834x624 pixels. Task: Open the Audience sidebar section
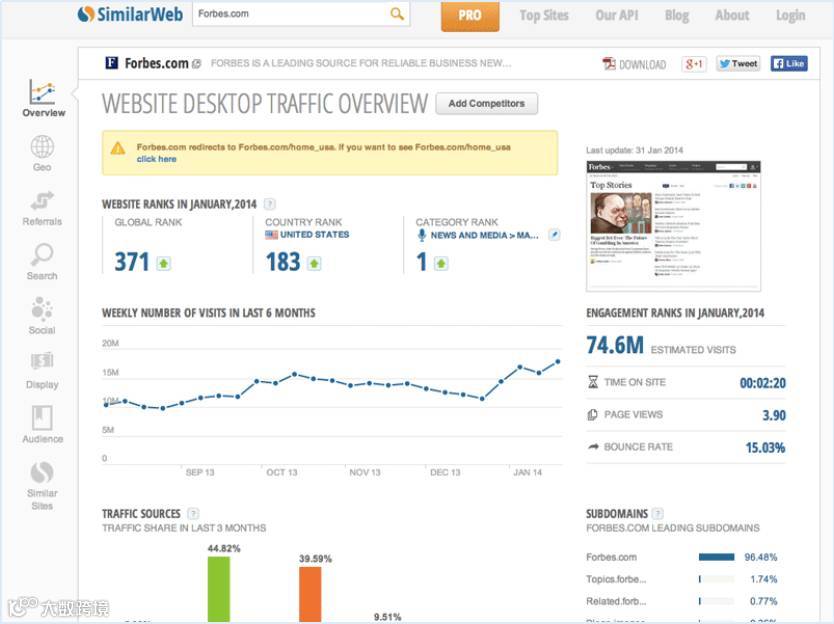point(42,425)
